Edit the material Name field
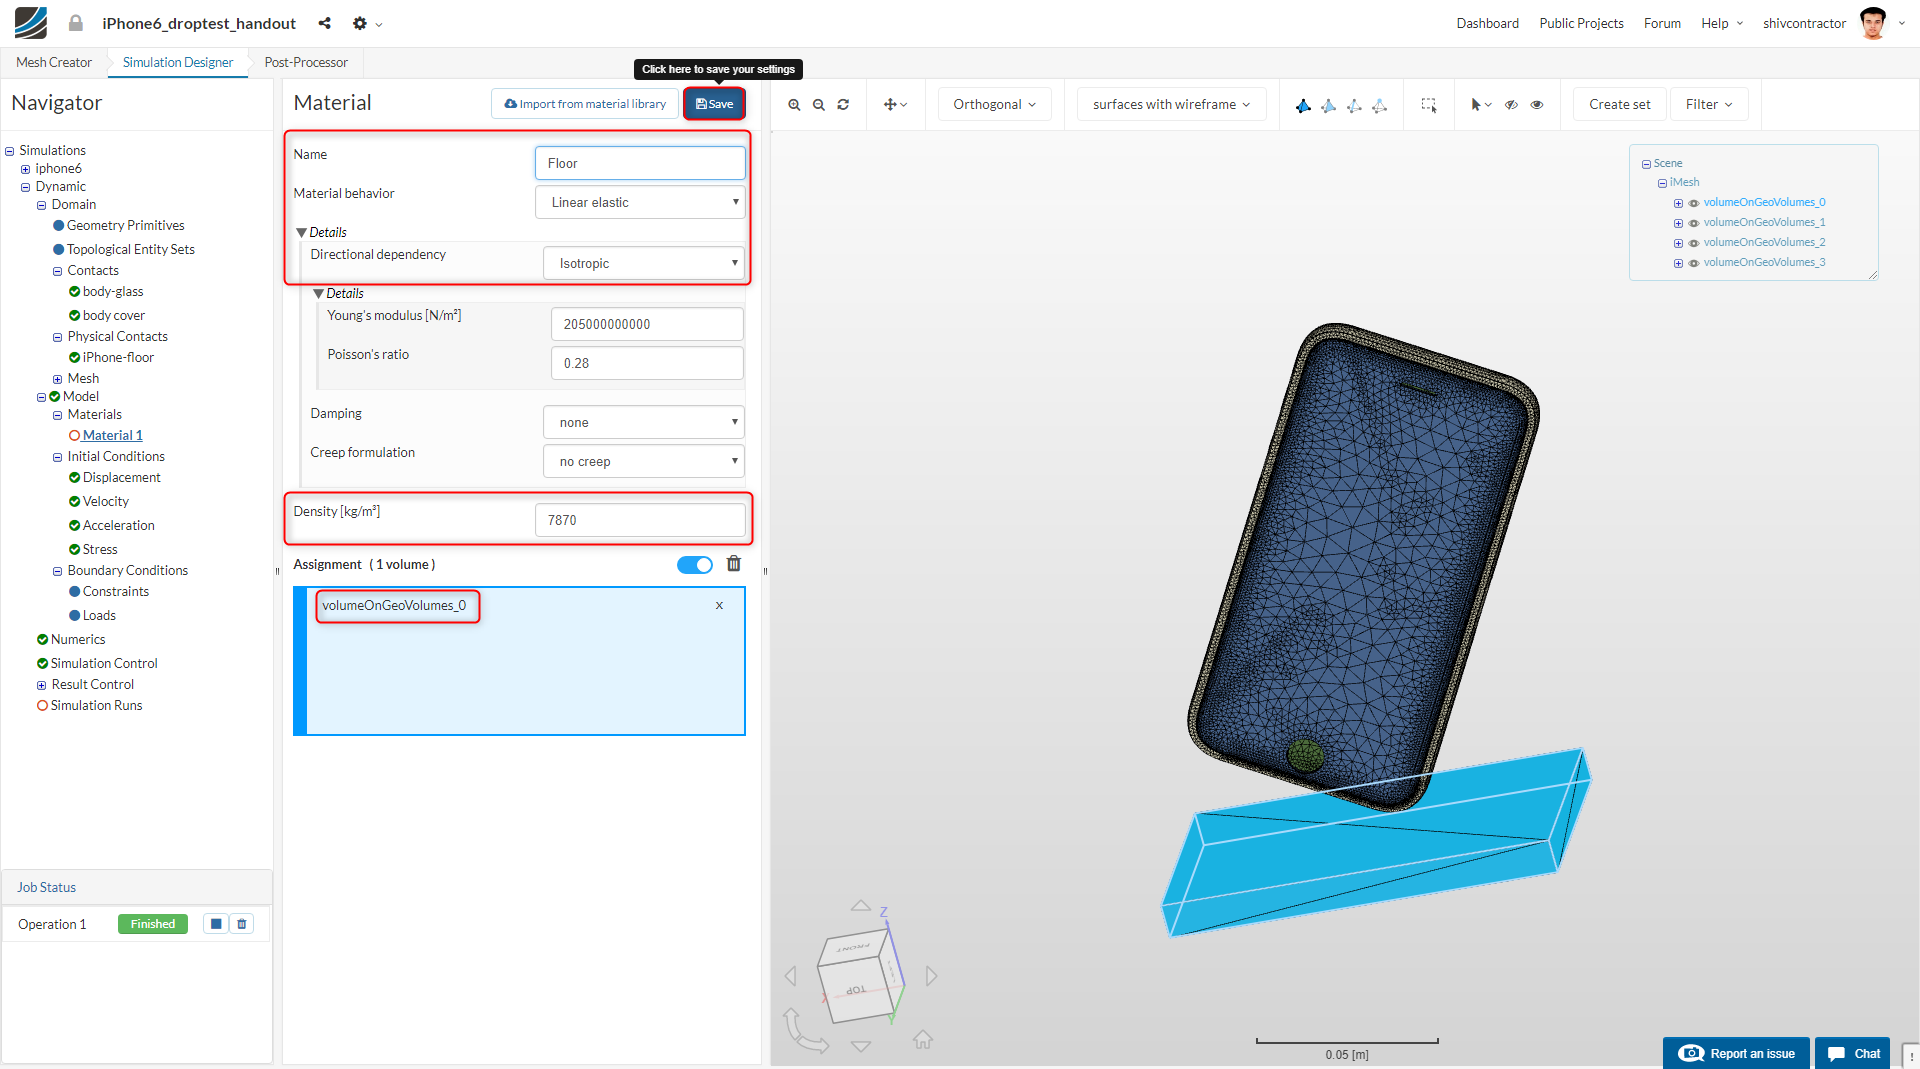 coord(640,163)
